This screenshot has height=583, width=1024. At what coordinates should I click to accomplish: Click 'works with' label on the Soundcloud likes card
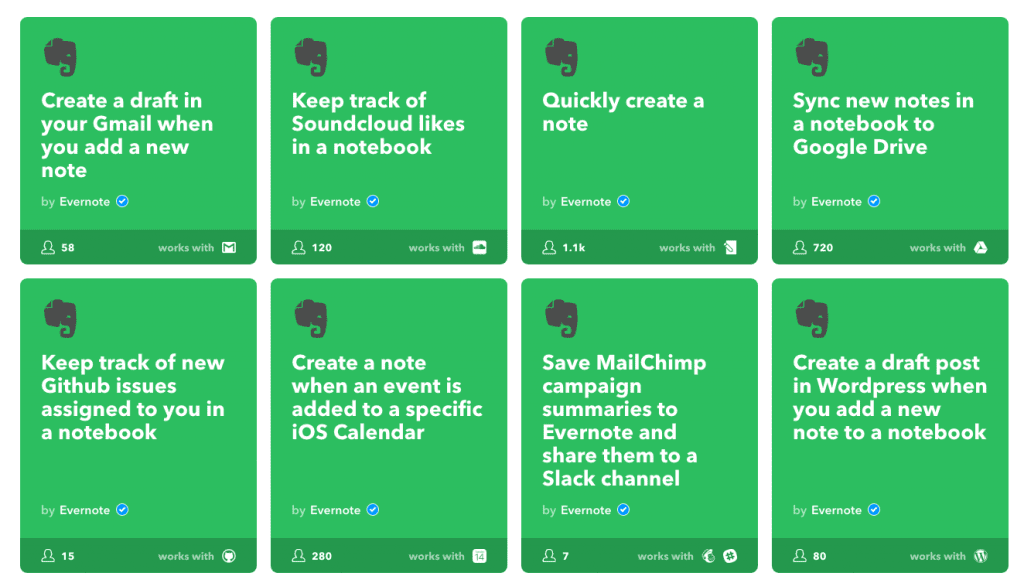tap(437, 248)
